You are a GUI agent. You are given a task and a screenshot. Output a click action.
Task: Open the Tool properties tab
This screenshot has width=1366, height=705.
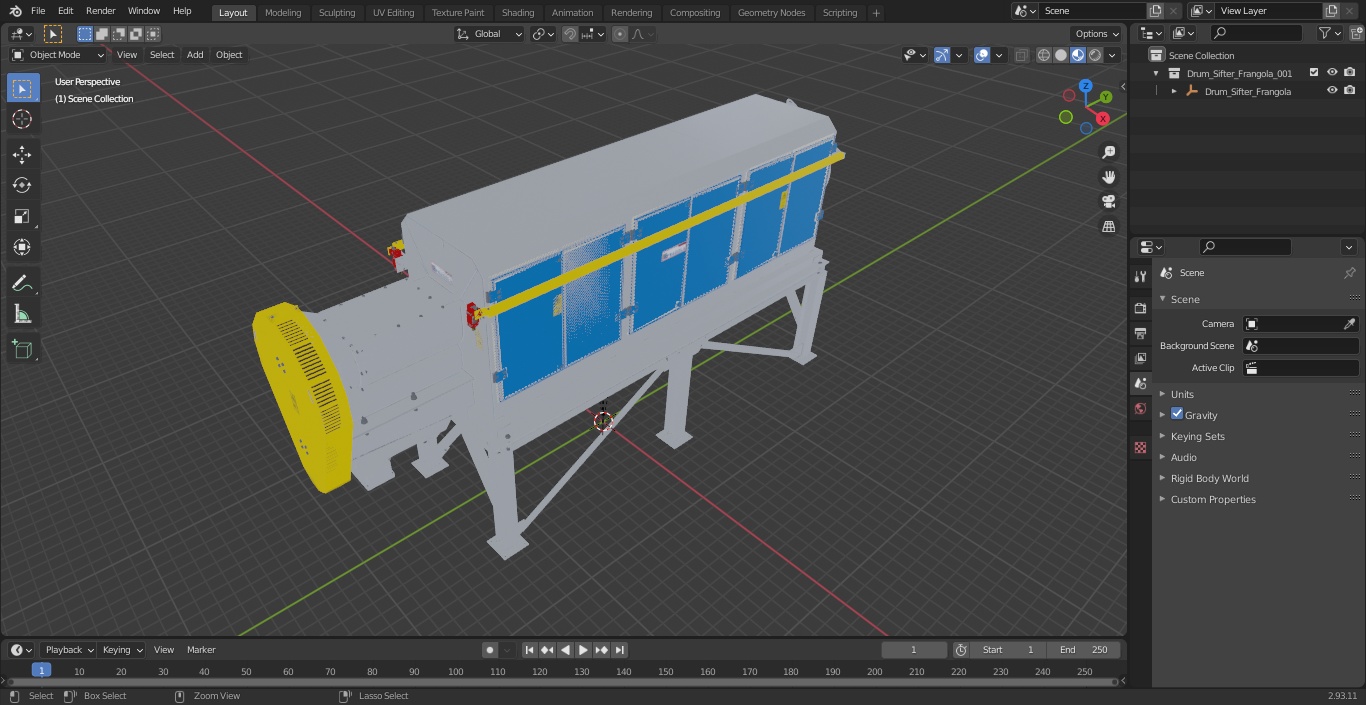[x=1140, y=277]
